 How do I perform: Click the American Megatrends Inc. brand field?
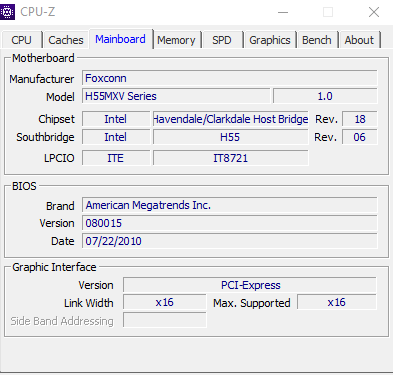click(x=230, y=205)
